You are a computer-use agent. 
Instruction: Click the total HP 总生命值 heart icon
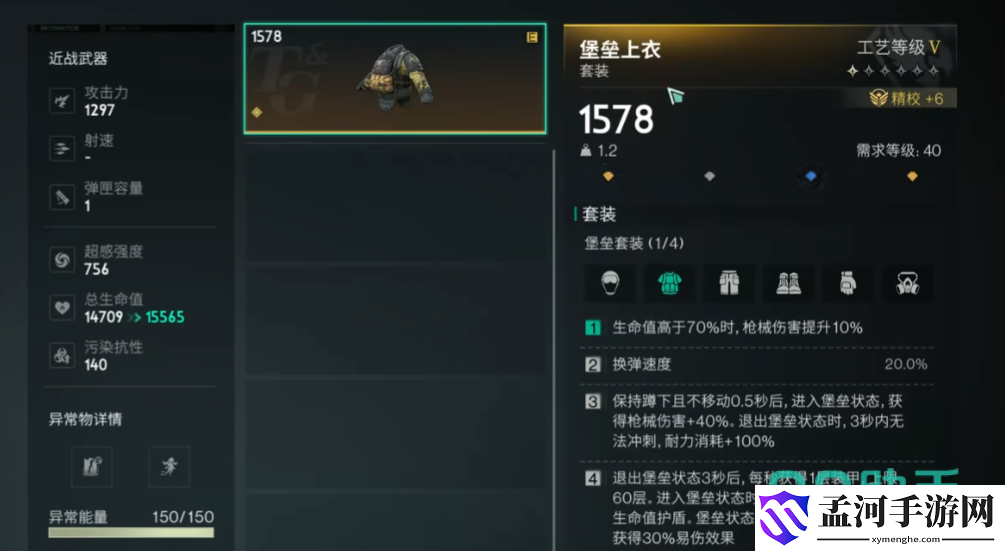point(62,308)
